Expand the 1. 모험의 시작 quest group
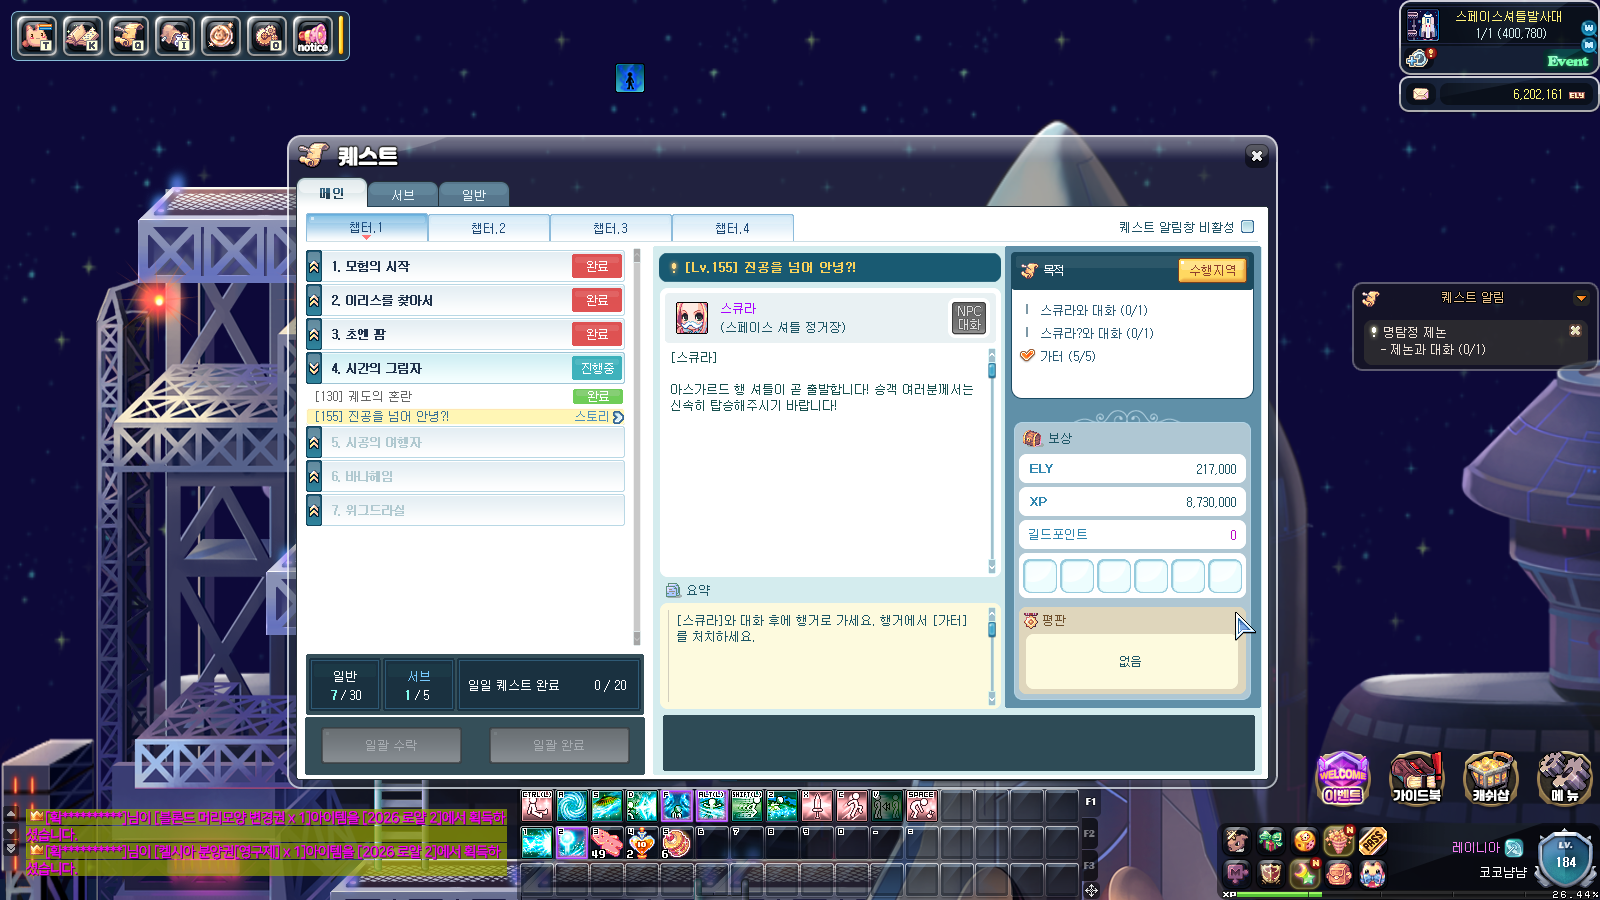Screen dimensions: 1600x900 (314, 266)
